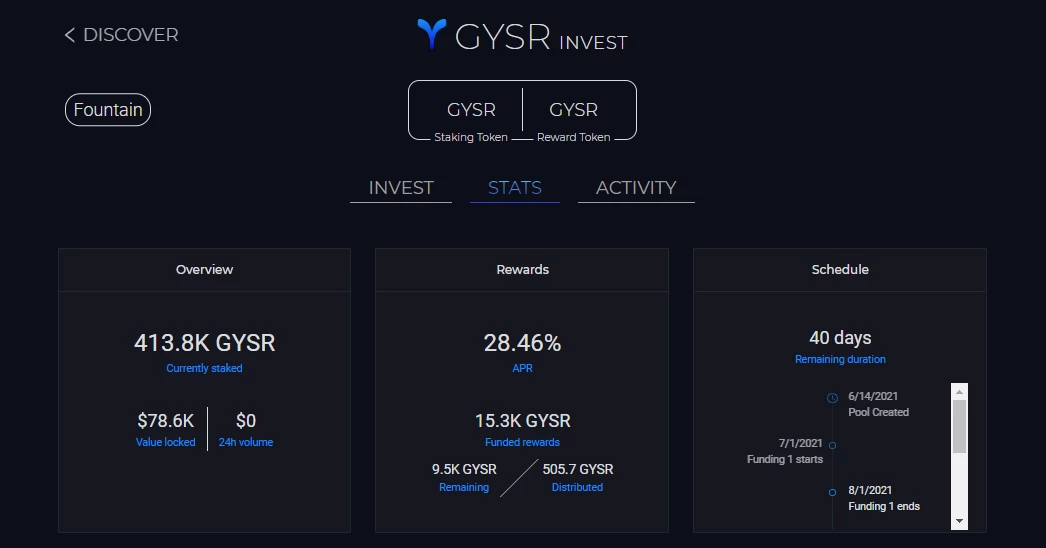1046x548 pixels.
Task: Click the GYSR INVEST title text
Action: [541, 37]
